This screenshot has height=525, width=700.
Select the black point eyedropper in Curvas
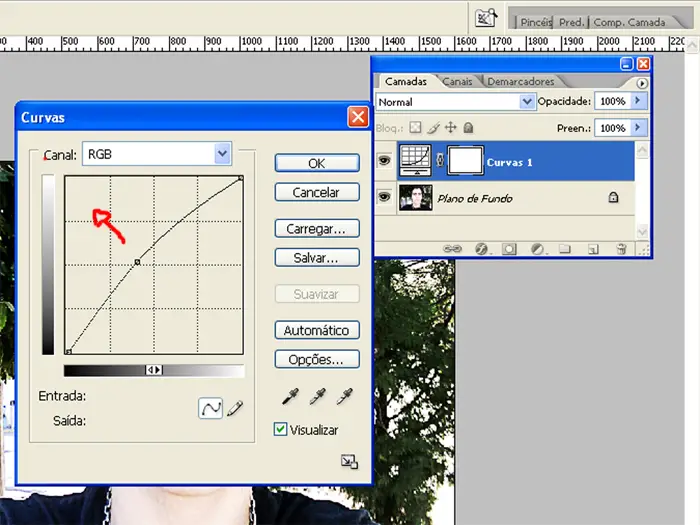pos(289,398)
